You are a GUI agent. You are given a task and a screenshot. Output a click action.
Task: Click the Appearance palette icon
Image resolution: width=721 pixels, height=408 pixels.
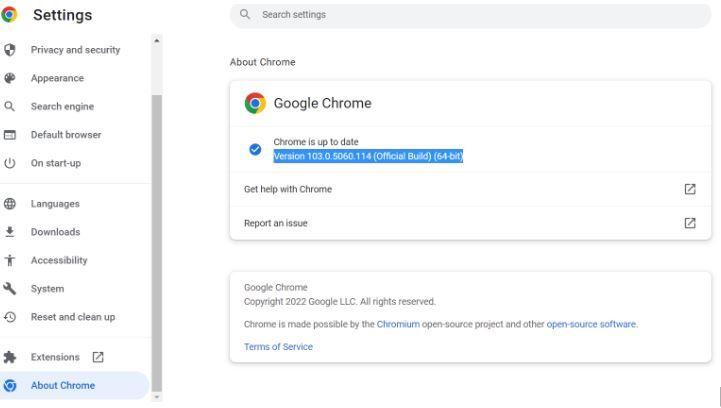coord(10,78)
